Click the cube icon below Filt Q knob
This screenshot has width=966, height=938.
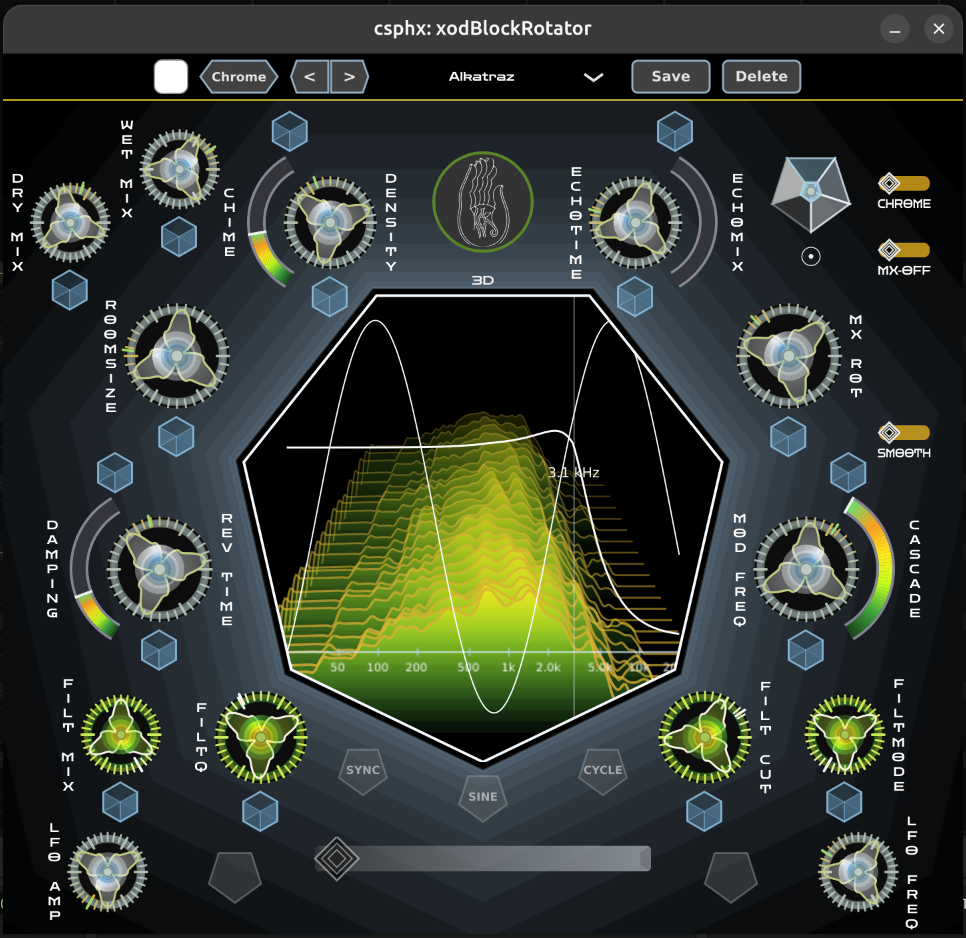260,812
